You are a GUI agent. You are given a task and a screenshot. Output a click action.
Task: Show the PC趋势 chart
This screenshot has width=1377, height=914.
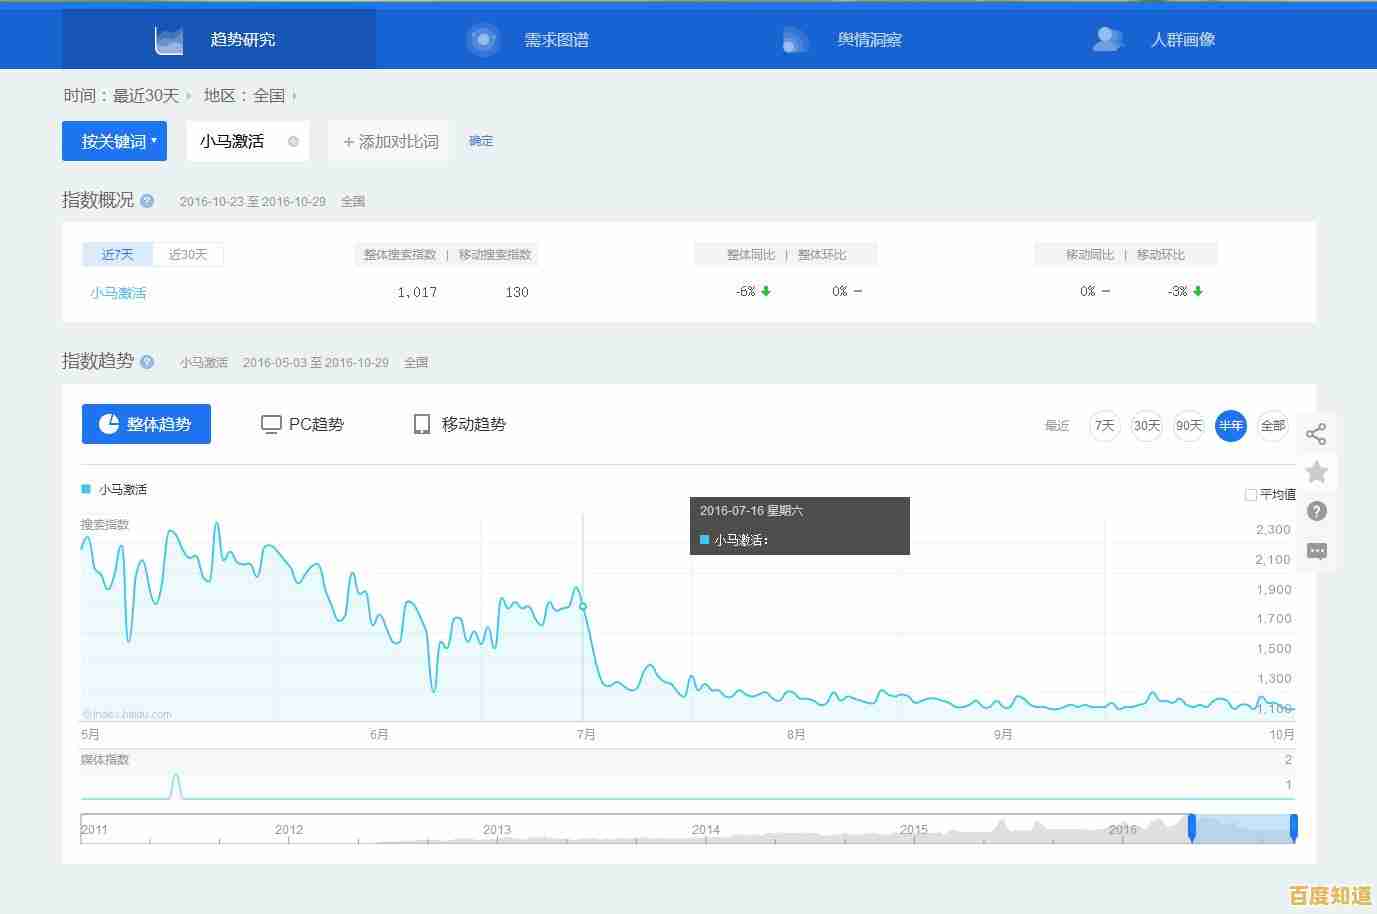pos(302,424)
